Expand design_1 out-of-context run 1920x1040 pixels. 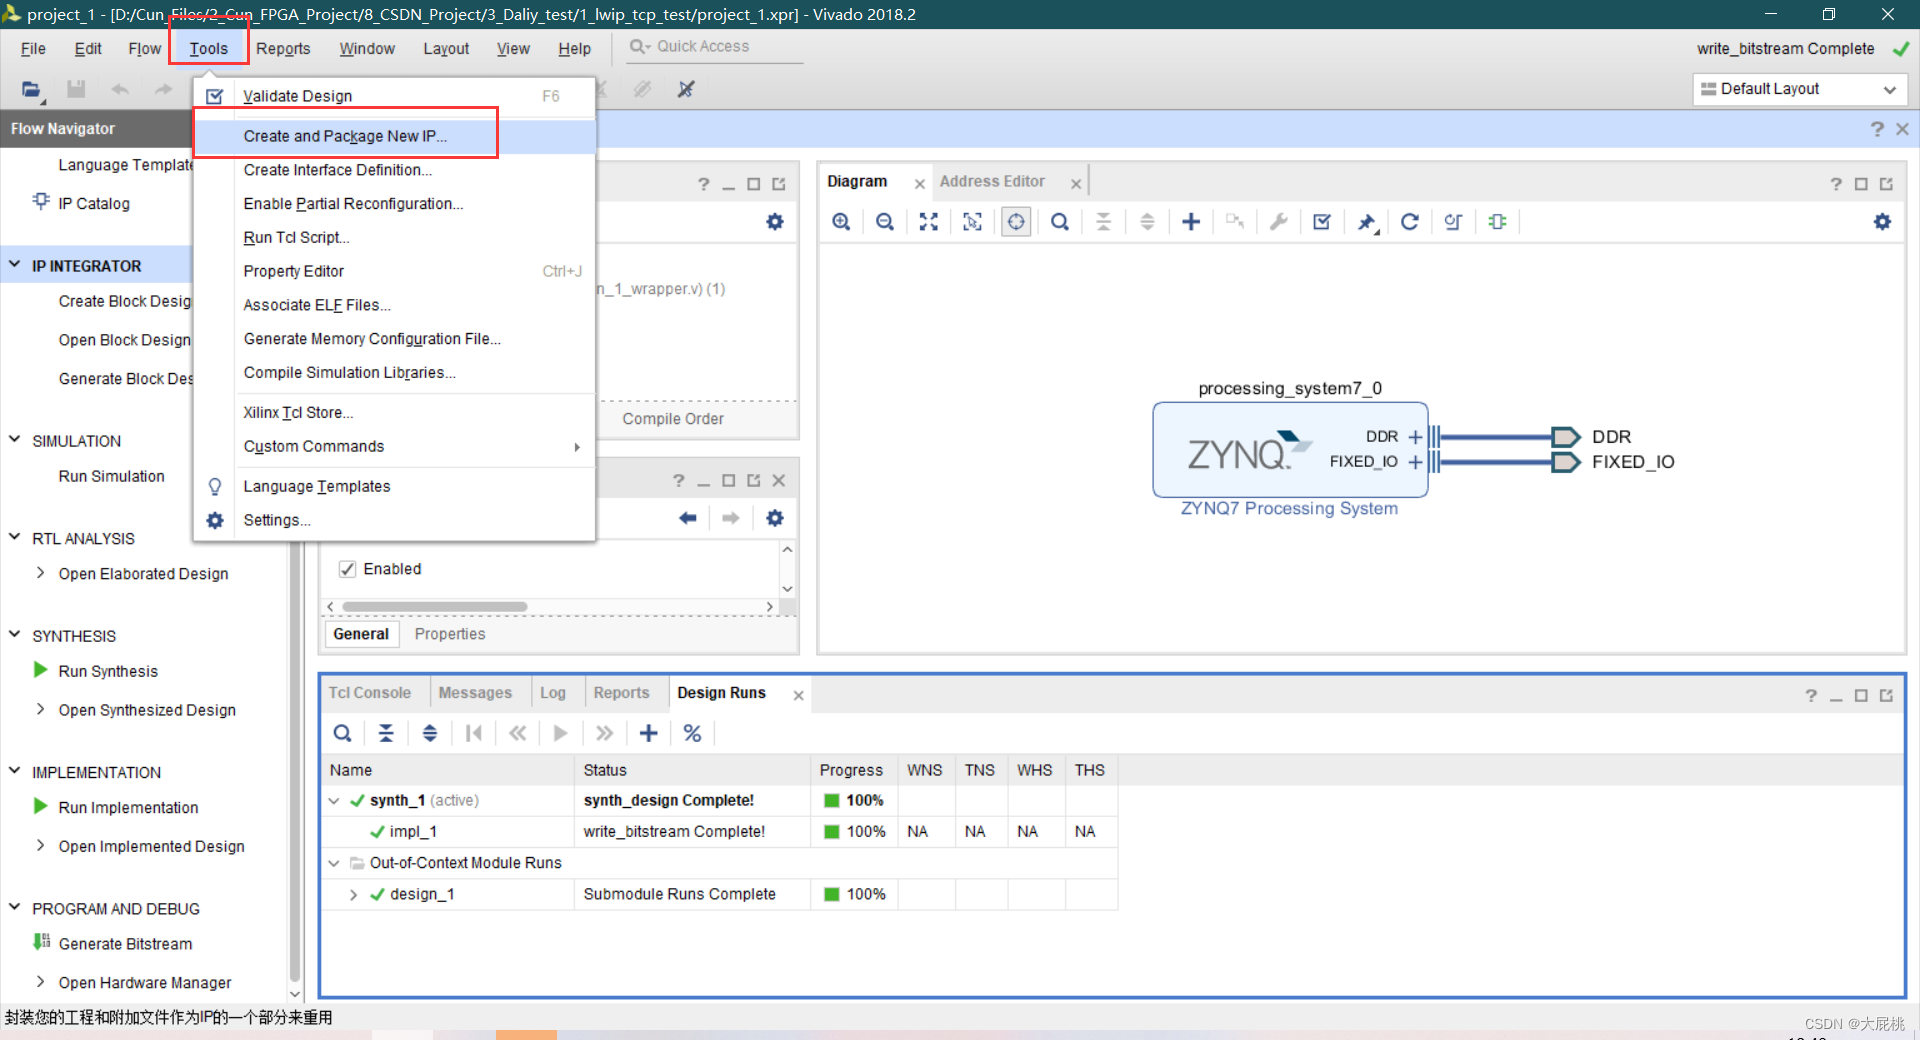point(353,894)
